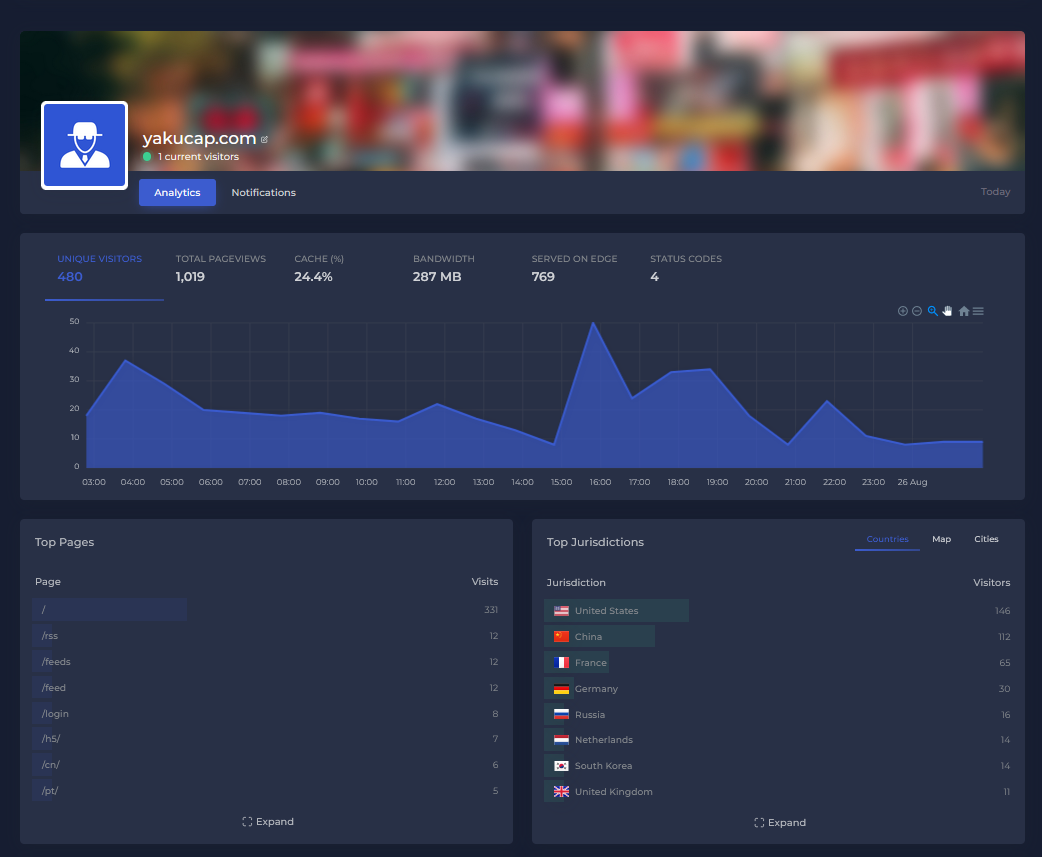Open the Analytics tab
Viewport: 1042px width, 857px height.
(177, 193)
